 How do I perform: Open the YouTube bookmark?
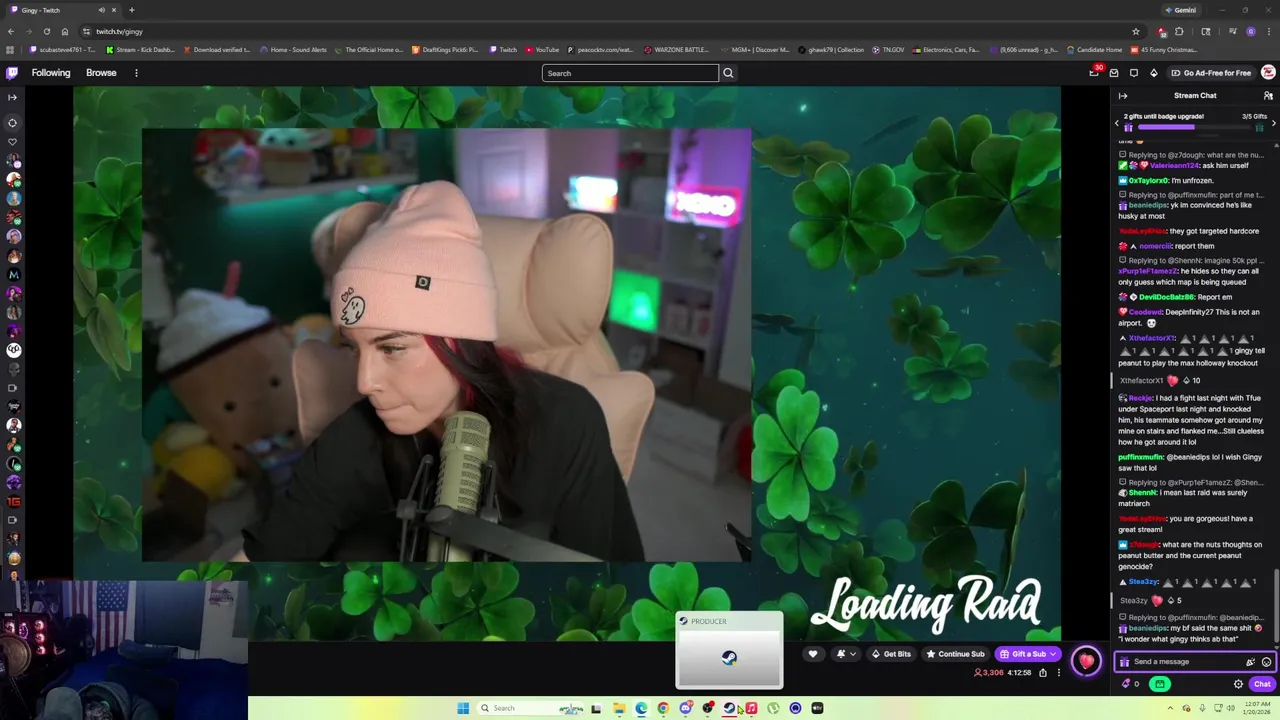(x=541, y=49)
